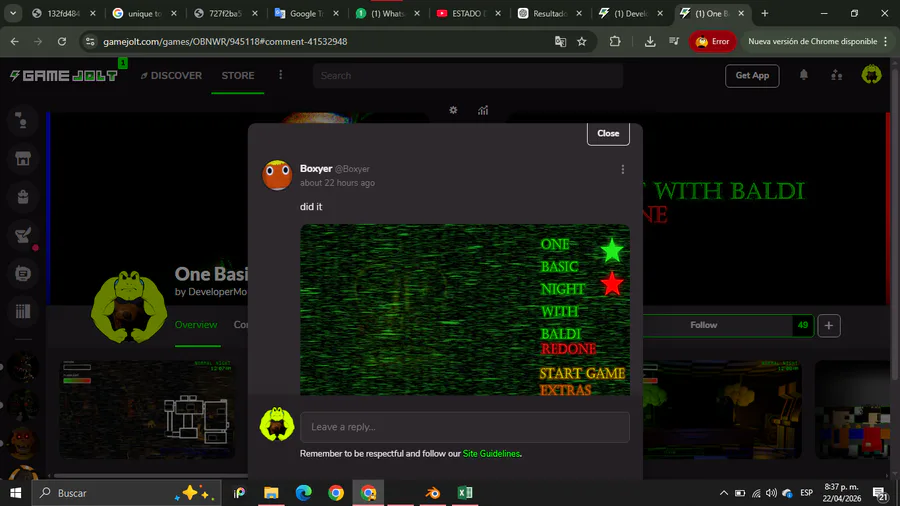The image size is (900, 506).
Task: Open the tab search dropdown arrow
Action: 13,13
